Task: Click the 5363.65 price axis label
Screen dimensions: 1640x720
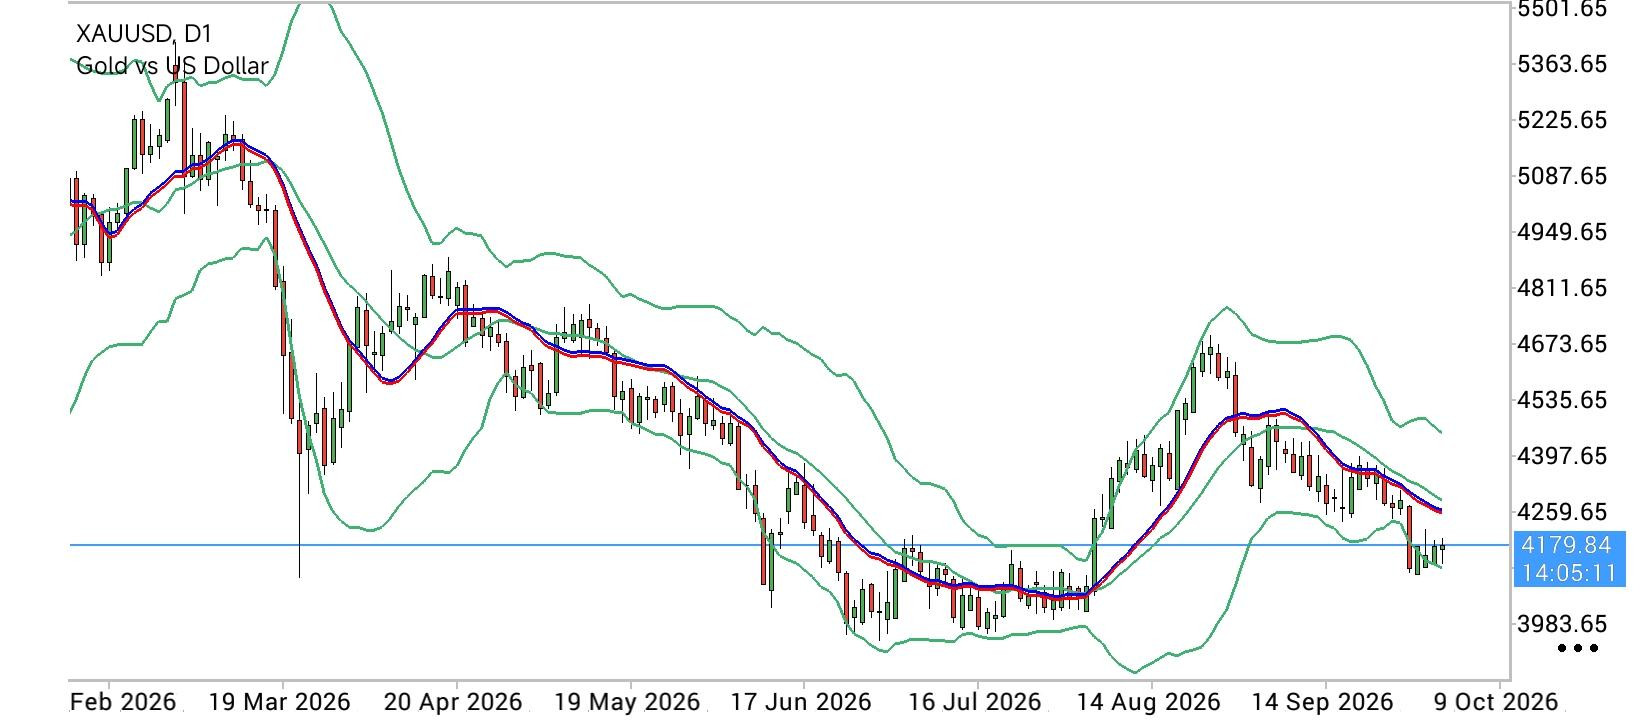Action: click(x=1562, y=64)
